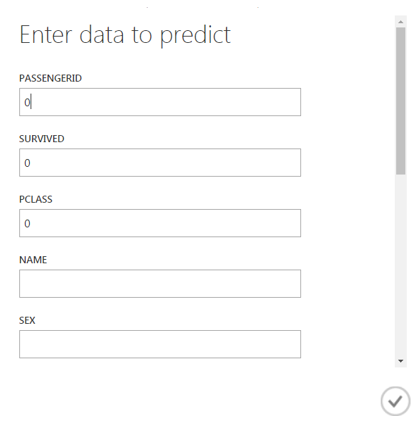The image size is (415, 422).
Task: Click the empty scrollbar track below thumb
Action: (401, 265)
